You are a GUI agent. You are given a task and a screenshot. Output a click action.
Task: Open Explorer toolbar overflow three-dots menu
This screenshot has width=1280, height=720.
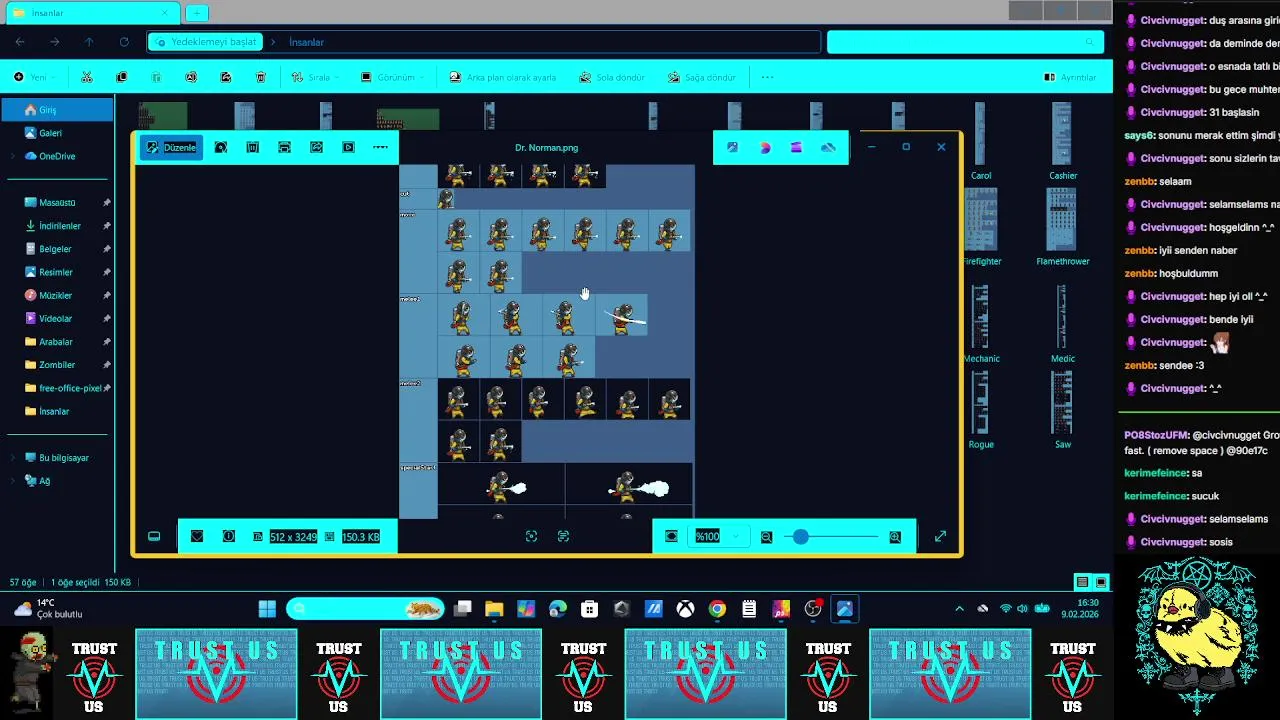[767, 77]
